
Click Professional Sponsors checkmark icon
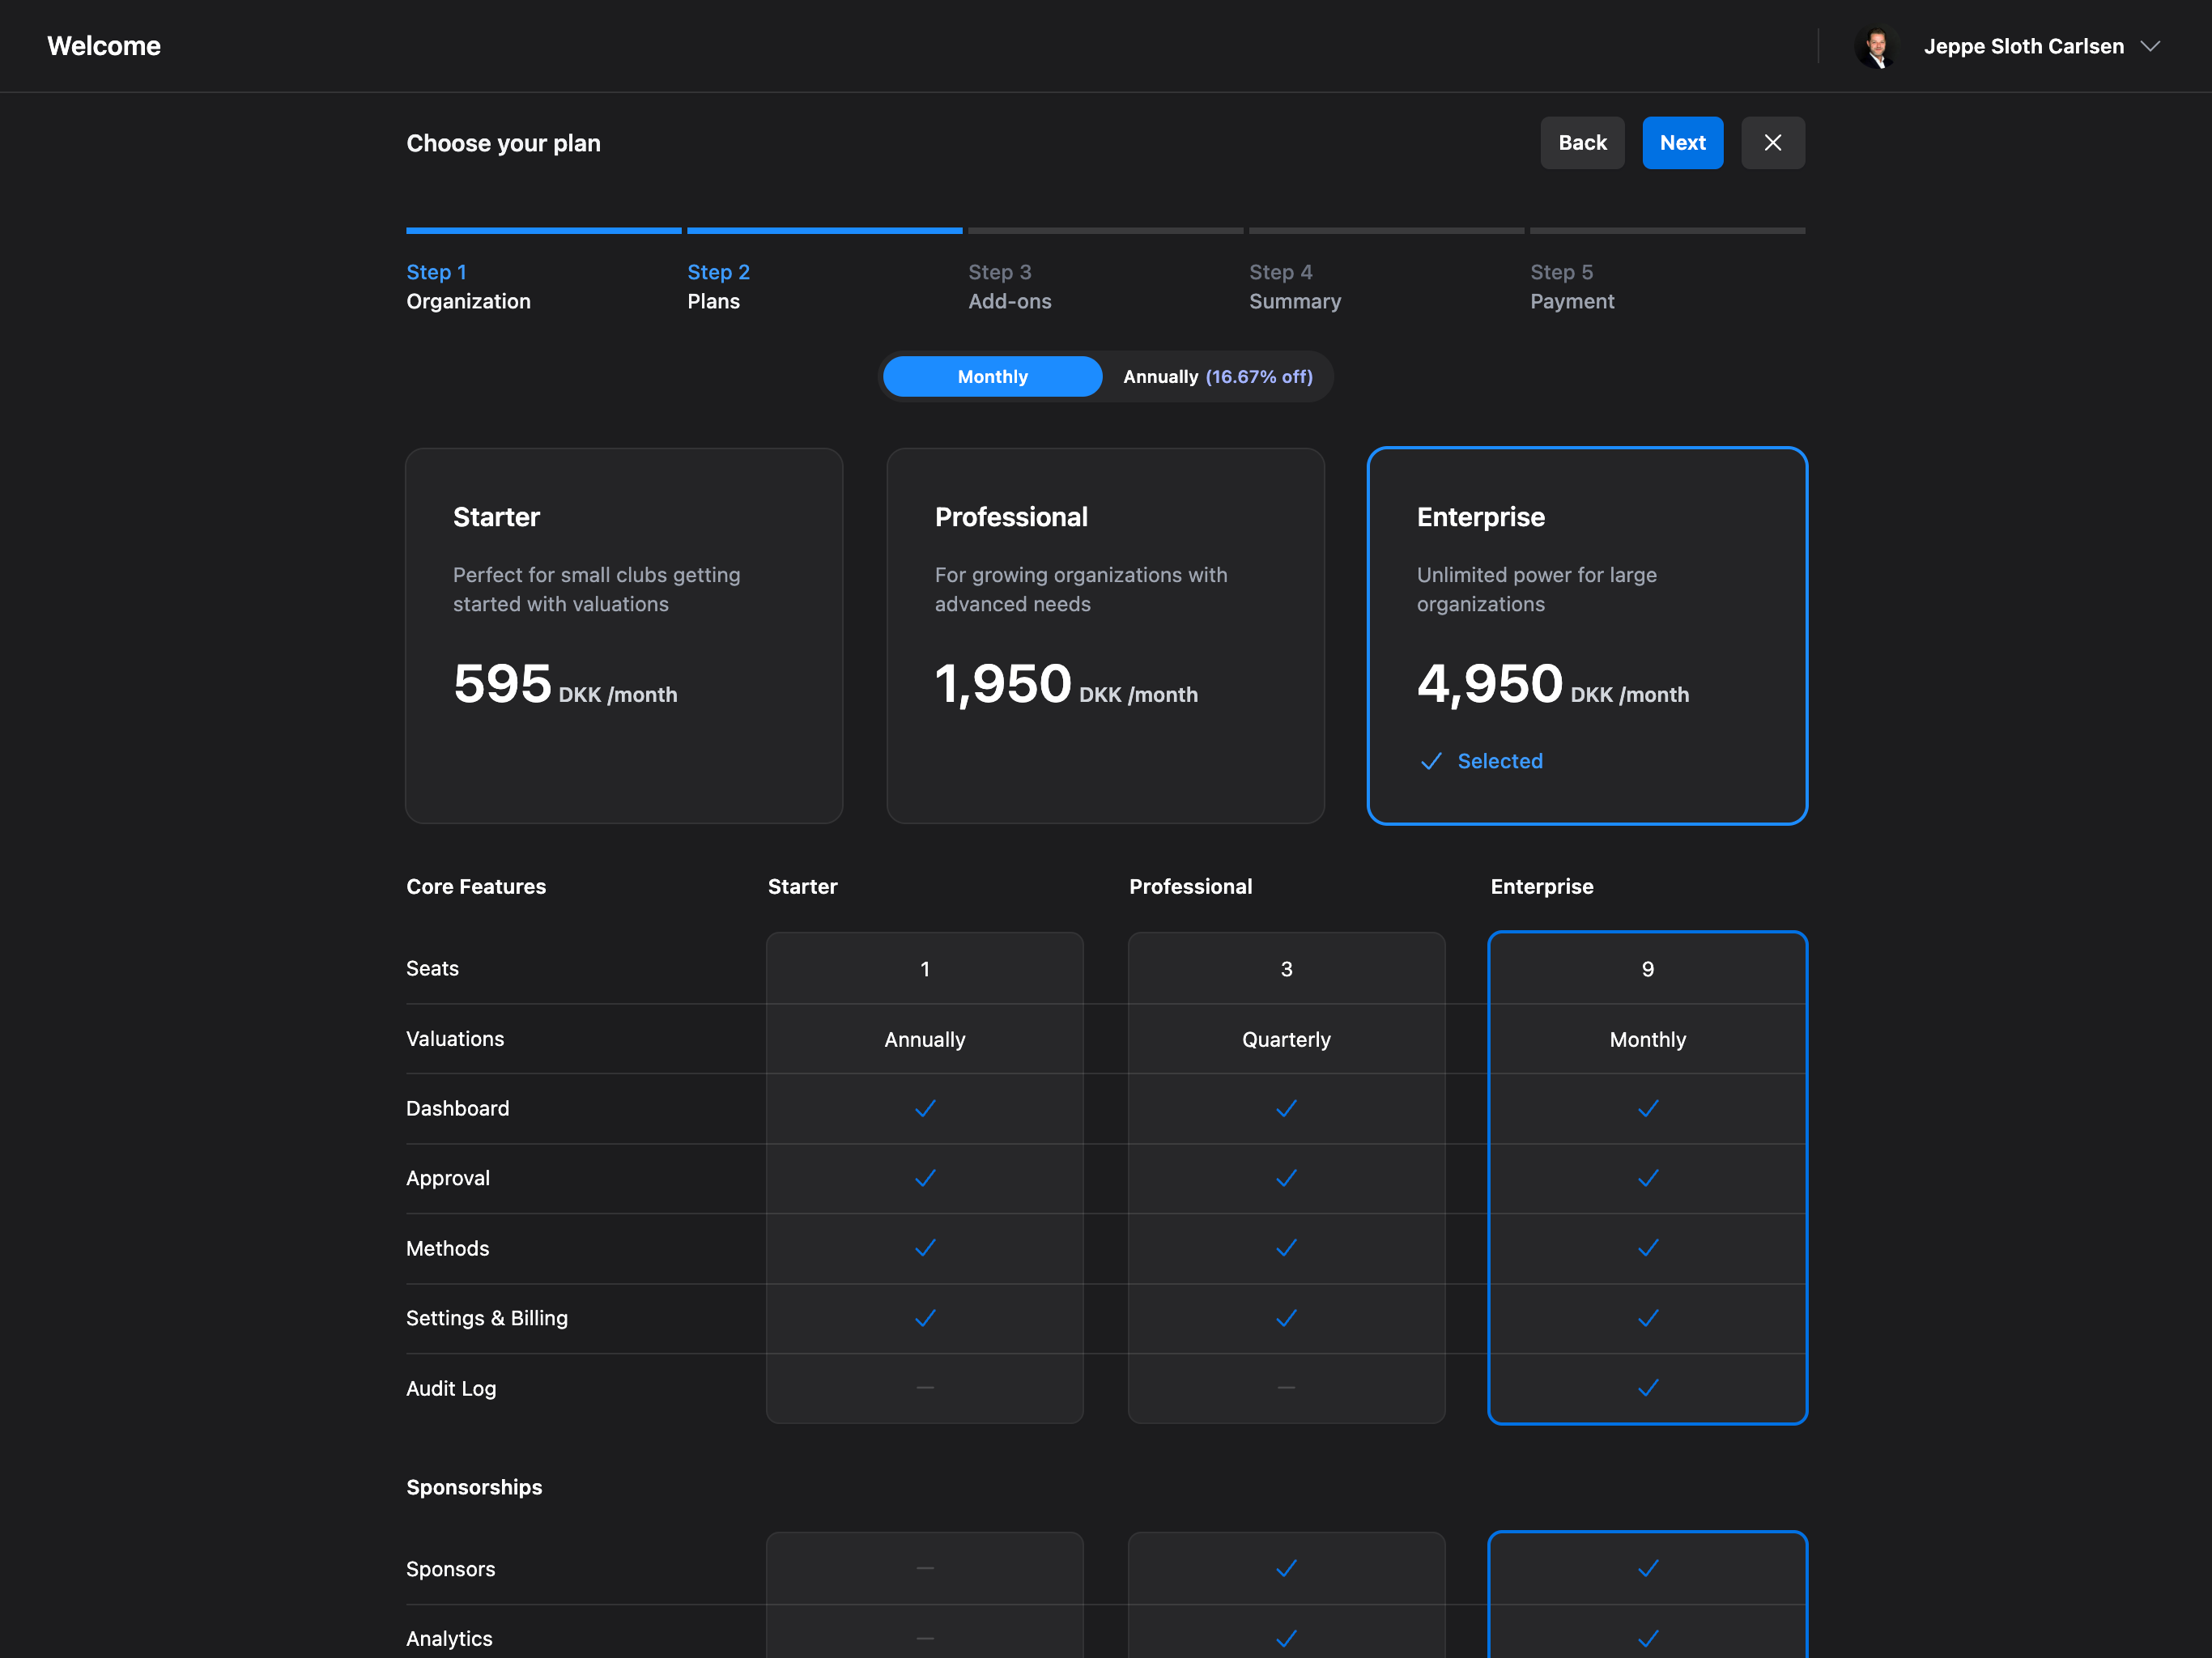pyautogui.click(x=1286, y=1568)
